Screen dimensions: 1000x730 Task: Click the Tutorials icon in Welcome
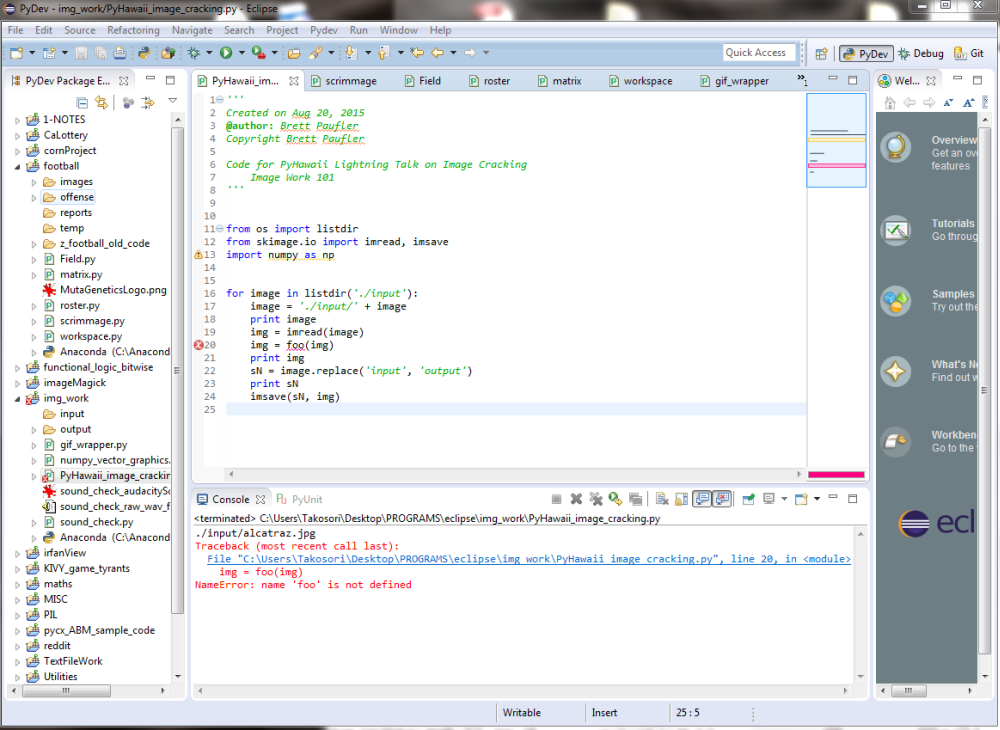[x=895, y=230]
